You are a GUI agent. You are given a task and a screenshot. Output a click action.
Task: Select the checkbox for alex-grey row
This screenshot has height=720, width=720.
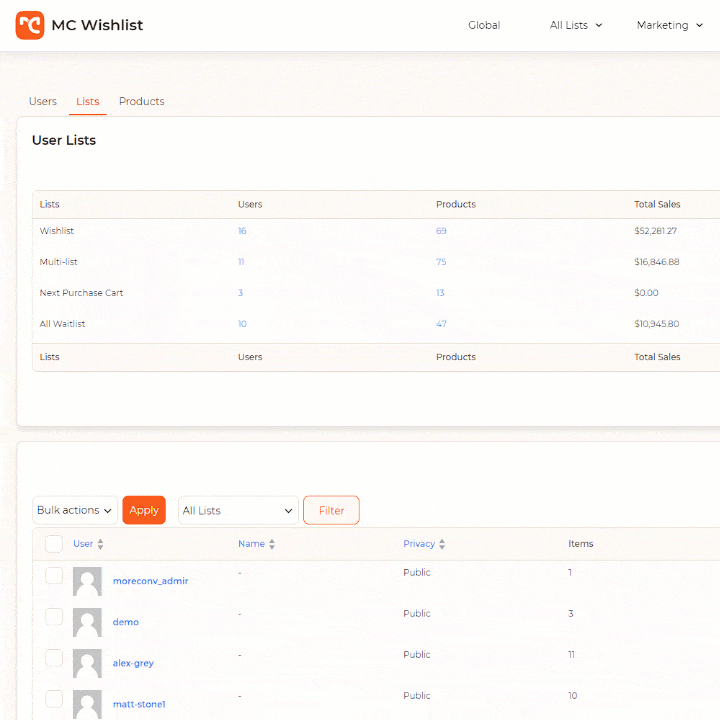(54, 658)
